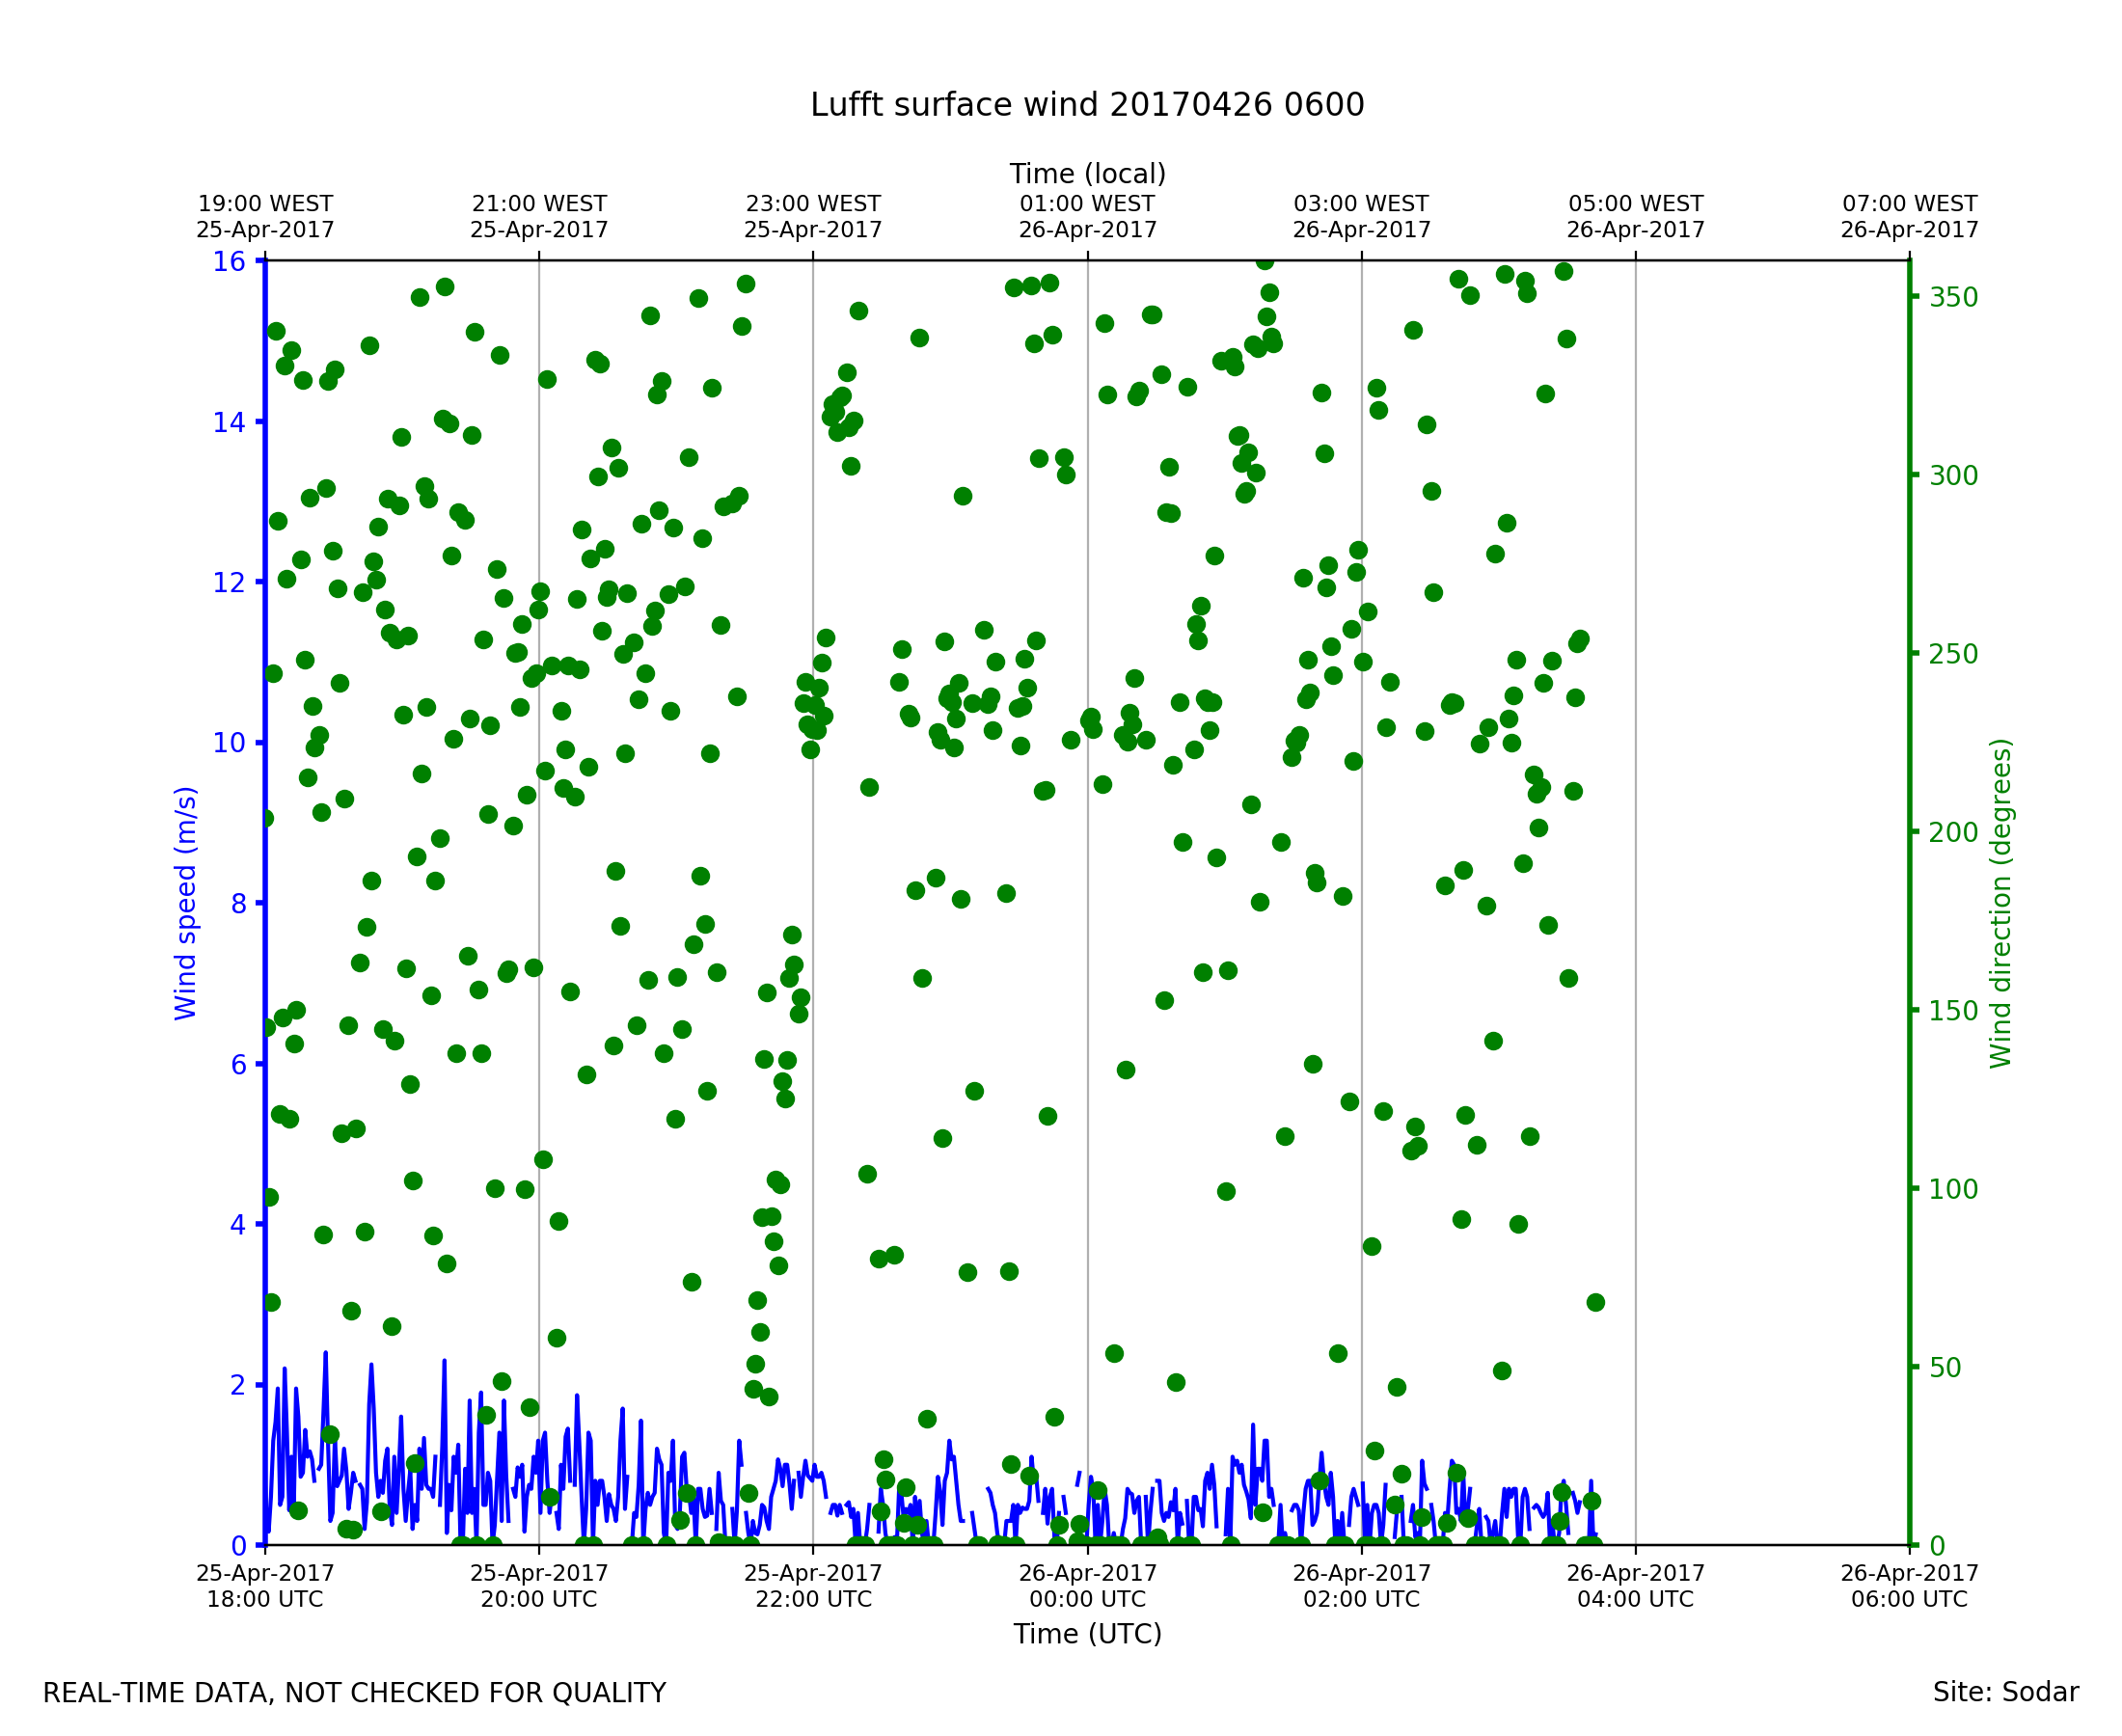The height and width of the screenshot is (1736, 2122).
Task: Click the '23:00 WEST' top tick label
Action: pos(813,204)
